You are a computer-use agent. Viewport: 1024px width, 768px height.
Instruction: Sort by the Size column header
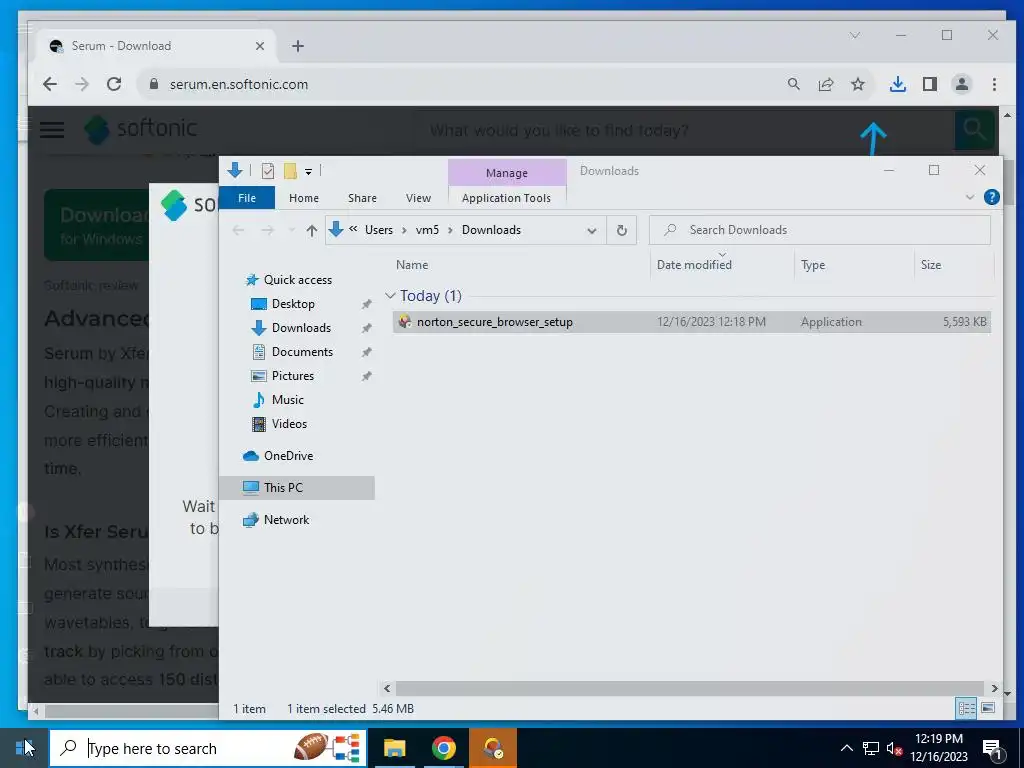pyautogui.click(x=931, y=264)
